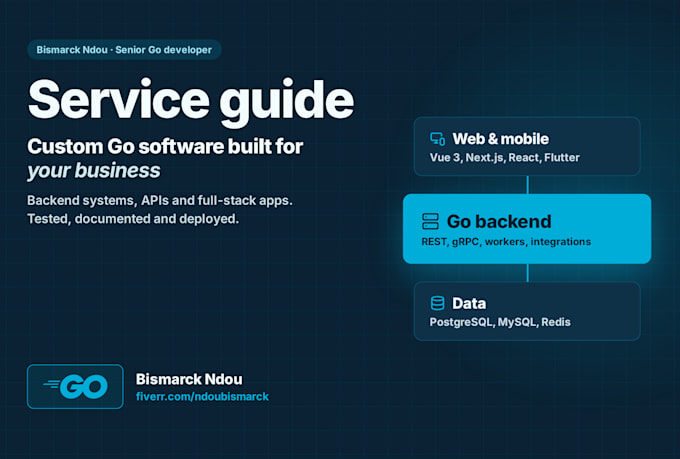Click the 'Service guide' headline

pos(191,101)
